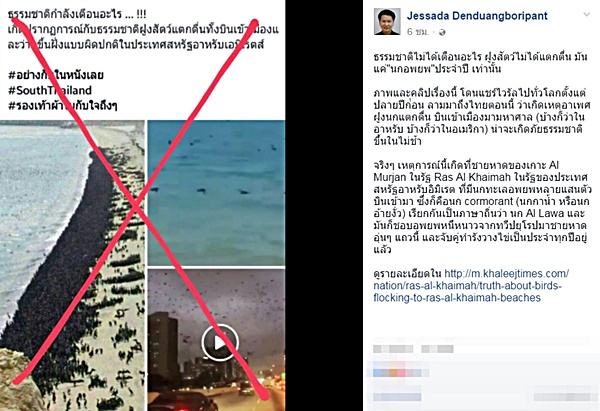Open the post options dropdown arrow

coord(586,15)
